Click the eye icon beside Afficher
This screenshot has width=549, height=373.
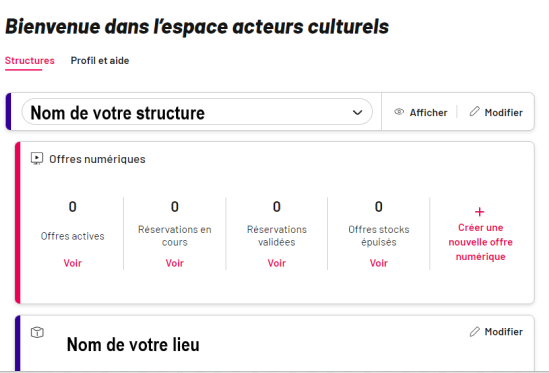(x=399, y=112)
